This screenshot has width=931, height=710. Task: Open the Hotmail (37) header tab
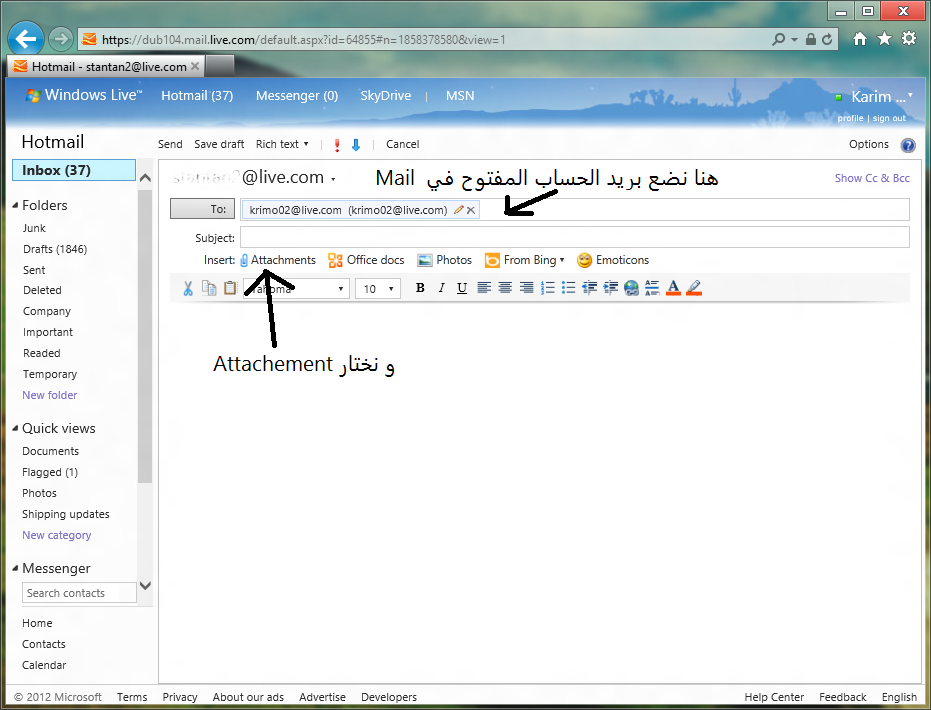pyautogui.click(x=197, y=96)
